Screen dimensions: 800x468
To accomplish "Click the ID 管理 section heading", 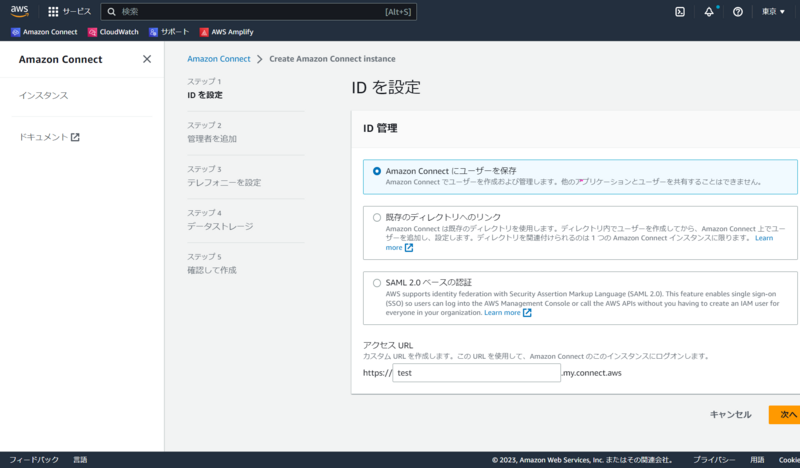I will [380, 128].
